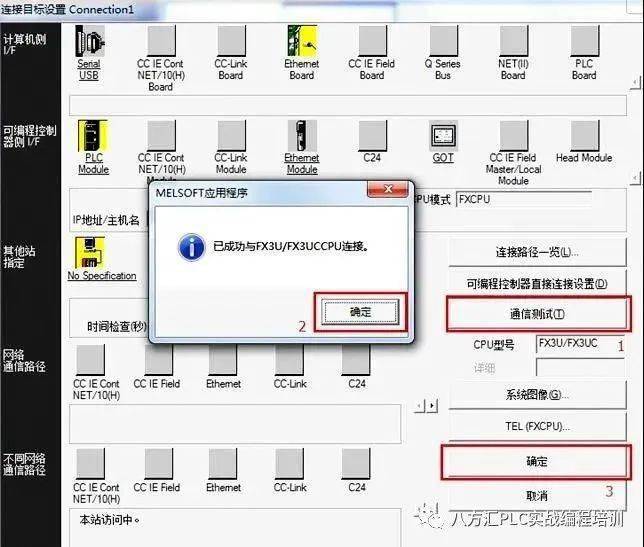The height and width of the screenshot is (547, 644).
Task: Click Ethernet icon in 不同网络通信路径 row
Action: pyautogui.click(x=223, y=464)
